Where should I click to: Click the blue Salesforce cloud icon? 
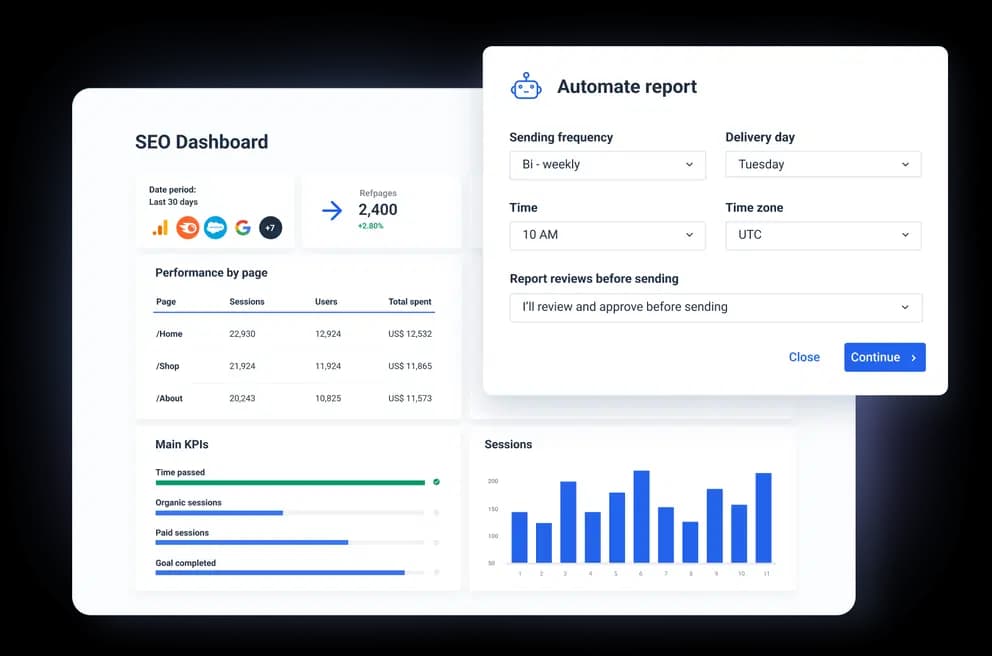coord(215,228)
